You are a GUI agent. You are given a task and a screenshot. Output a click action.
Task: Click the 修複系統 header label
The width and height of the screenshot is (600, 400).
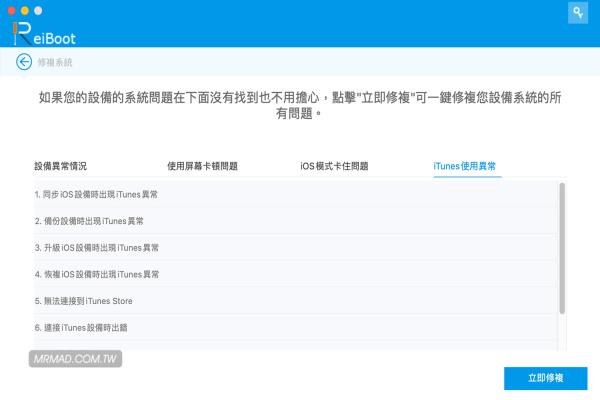(x=55, y=62)
